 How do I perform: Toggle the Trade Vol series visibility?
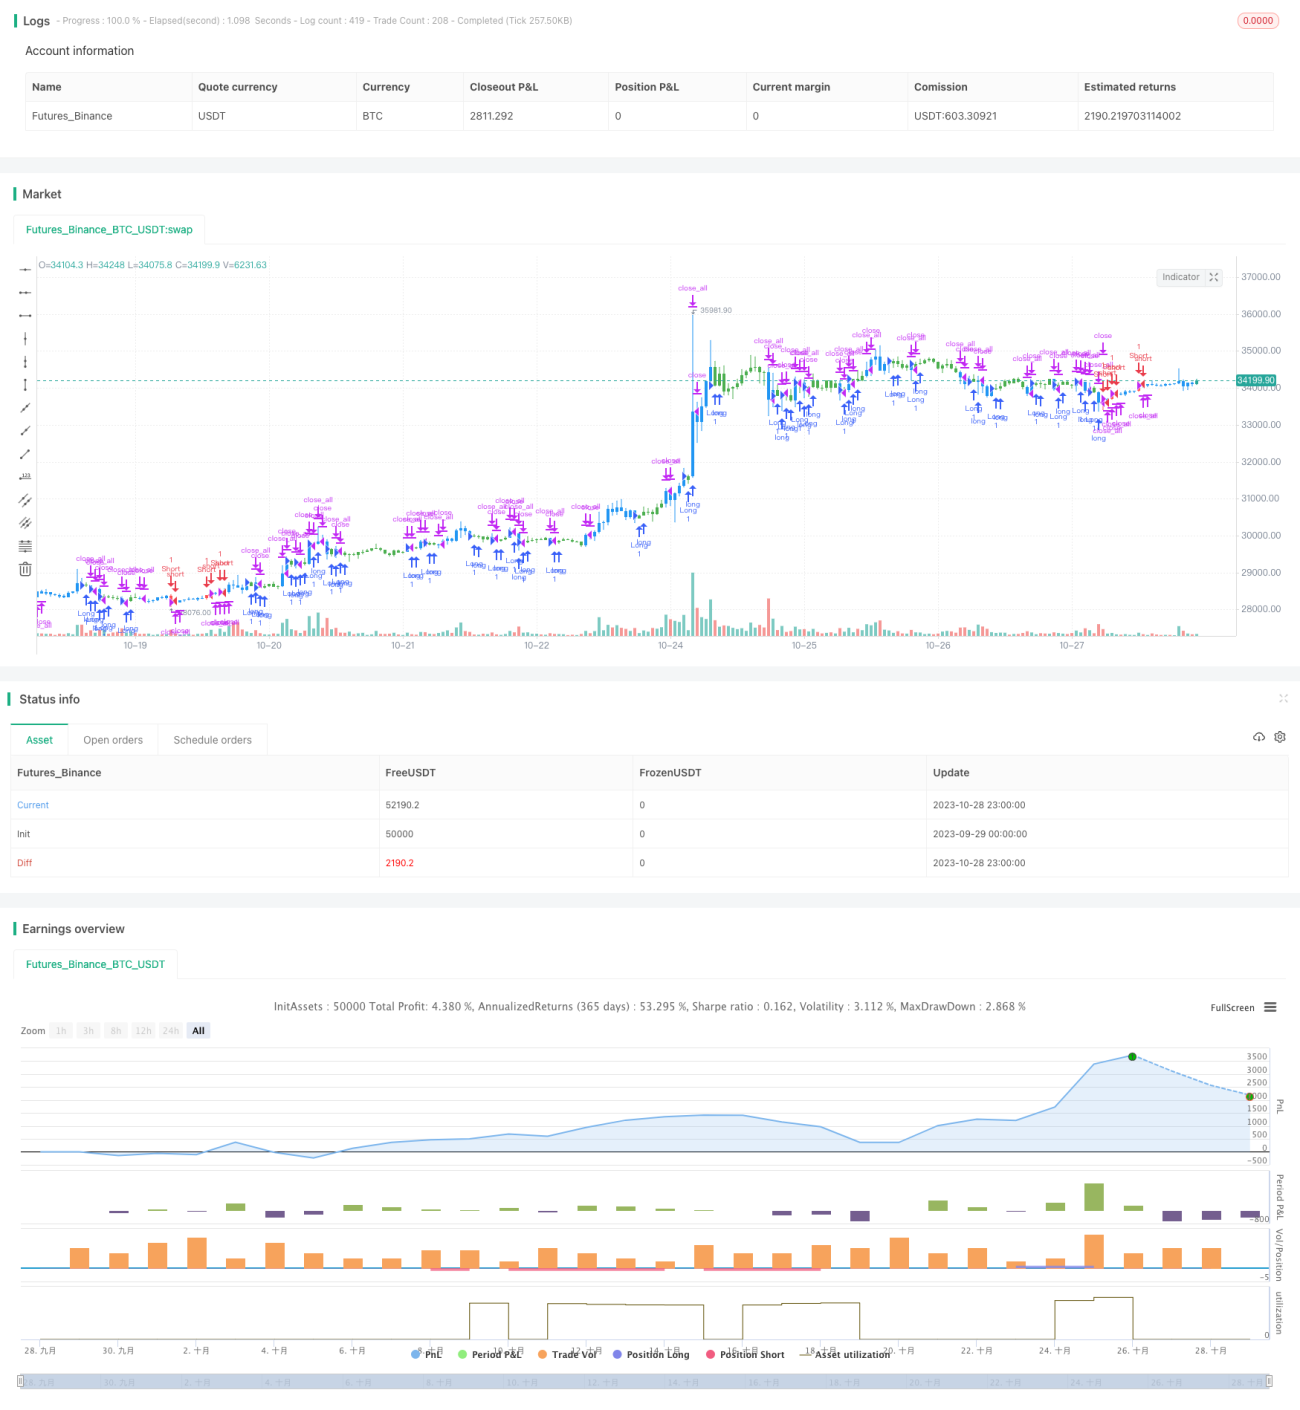tap(567, 1354)
